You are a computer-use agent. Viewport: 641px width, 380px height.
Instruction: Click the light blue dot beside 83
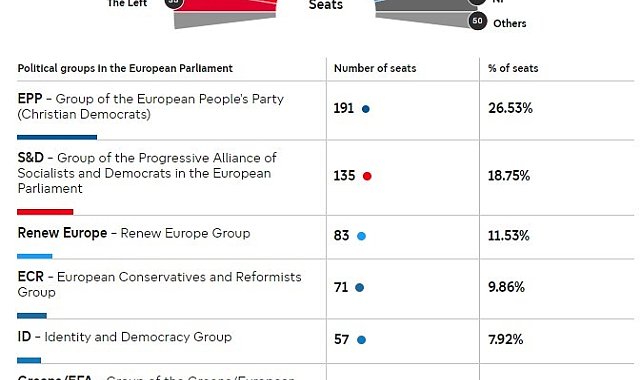[361, 236]
